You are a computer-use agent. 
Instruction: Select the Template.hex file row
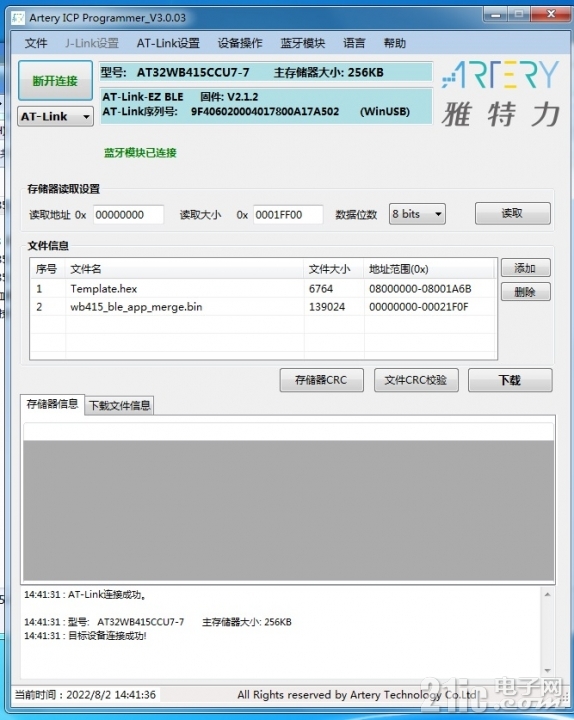coord(263,289)
